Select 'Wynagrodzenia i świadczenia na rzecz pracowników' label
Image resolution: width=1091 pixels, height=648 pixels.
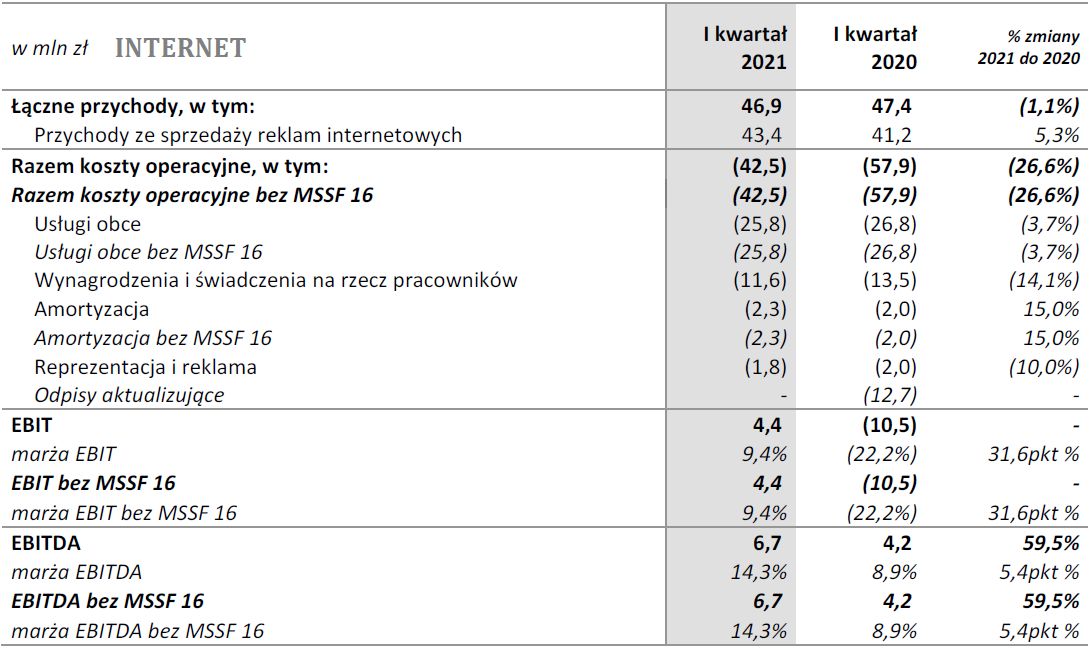point(276,281)
